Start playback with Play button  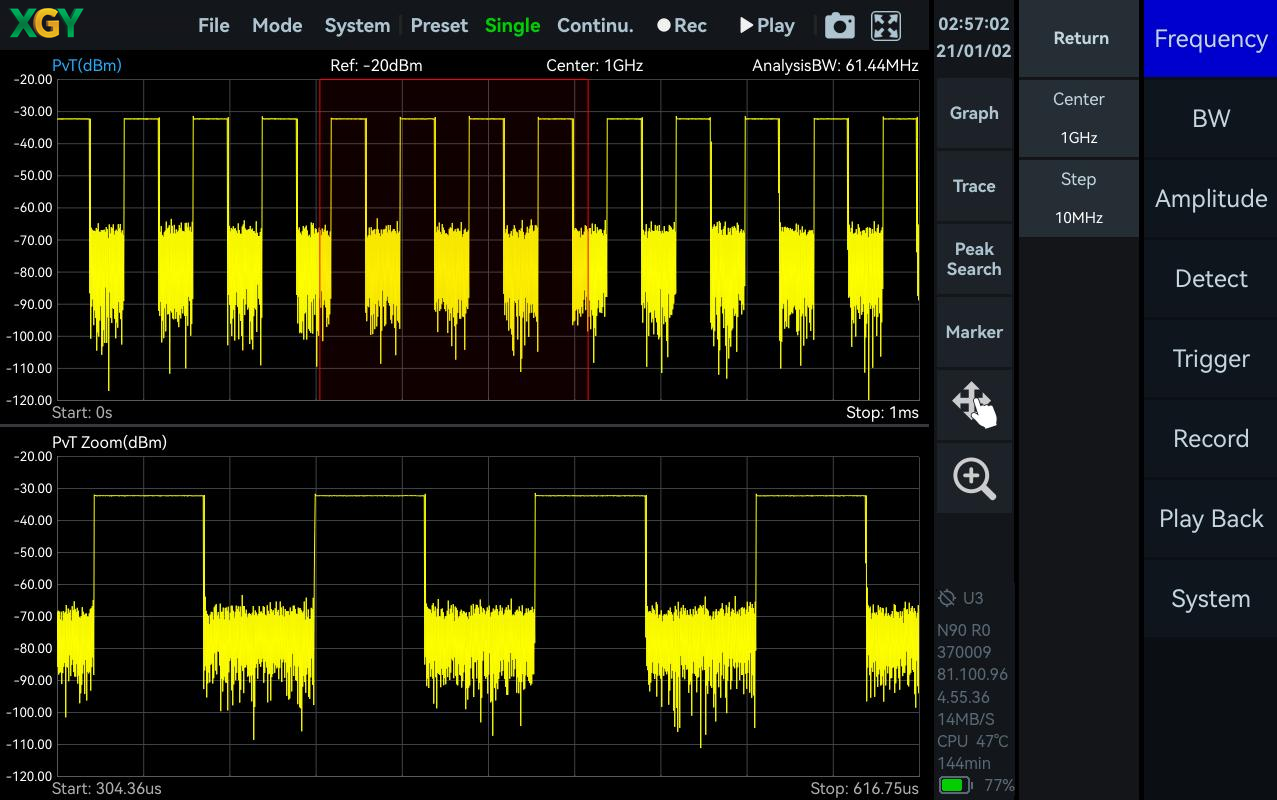[767, 26]
